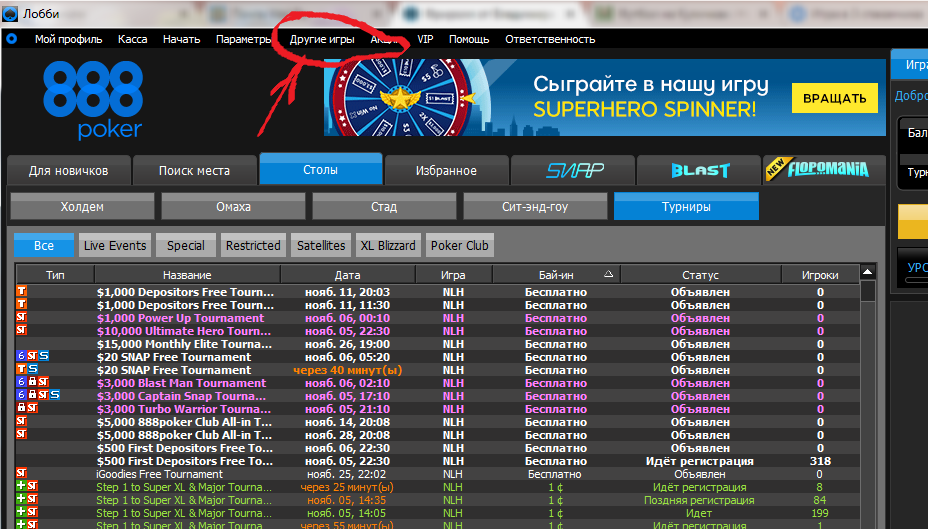
Task: Click the ST icon of $10,000 Ultimate Hero Tournament
Action: click(21, 330)
